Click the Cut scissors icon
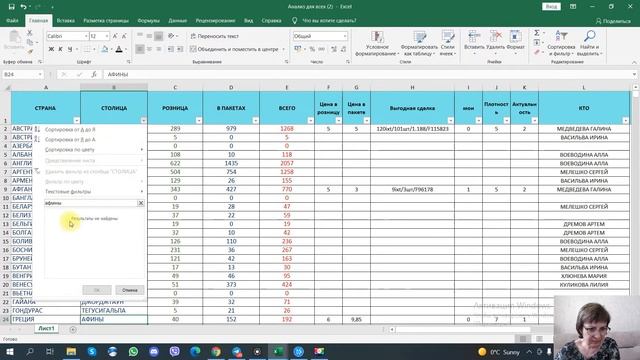 coord(30,33)
